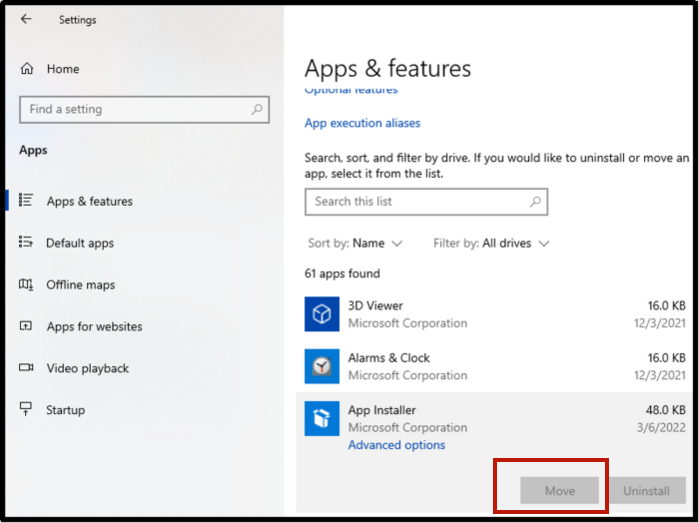The width and height of the screenshot is (699, 523).
Task: Focus the Find a setting search box
Action: pyautogui.click(x=135, y=110)
